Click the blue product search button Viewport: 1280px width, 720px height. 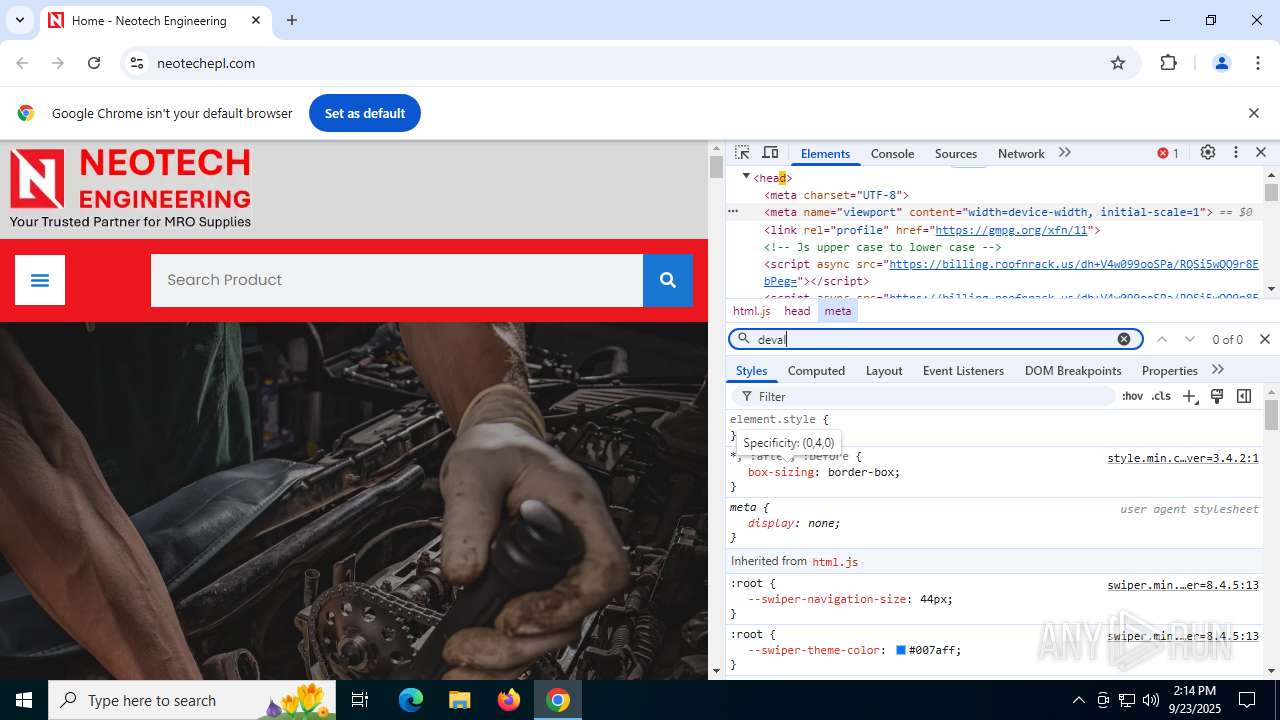pos(668,280)
